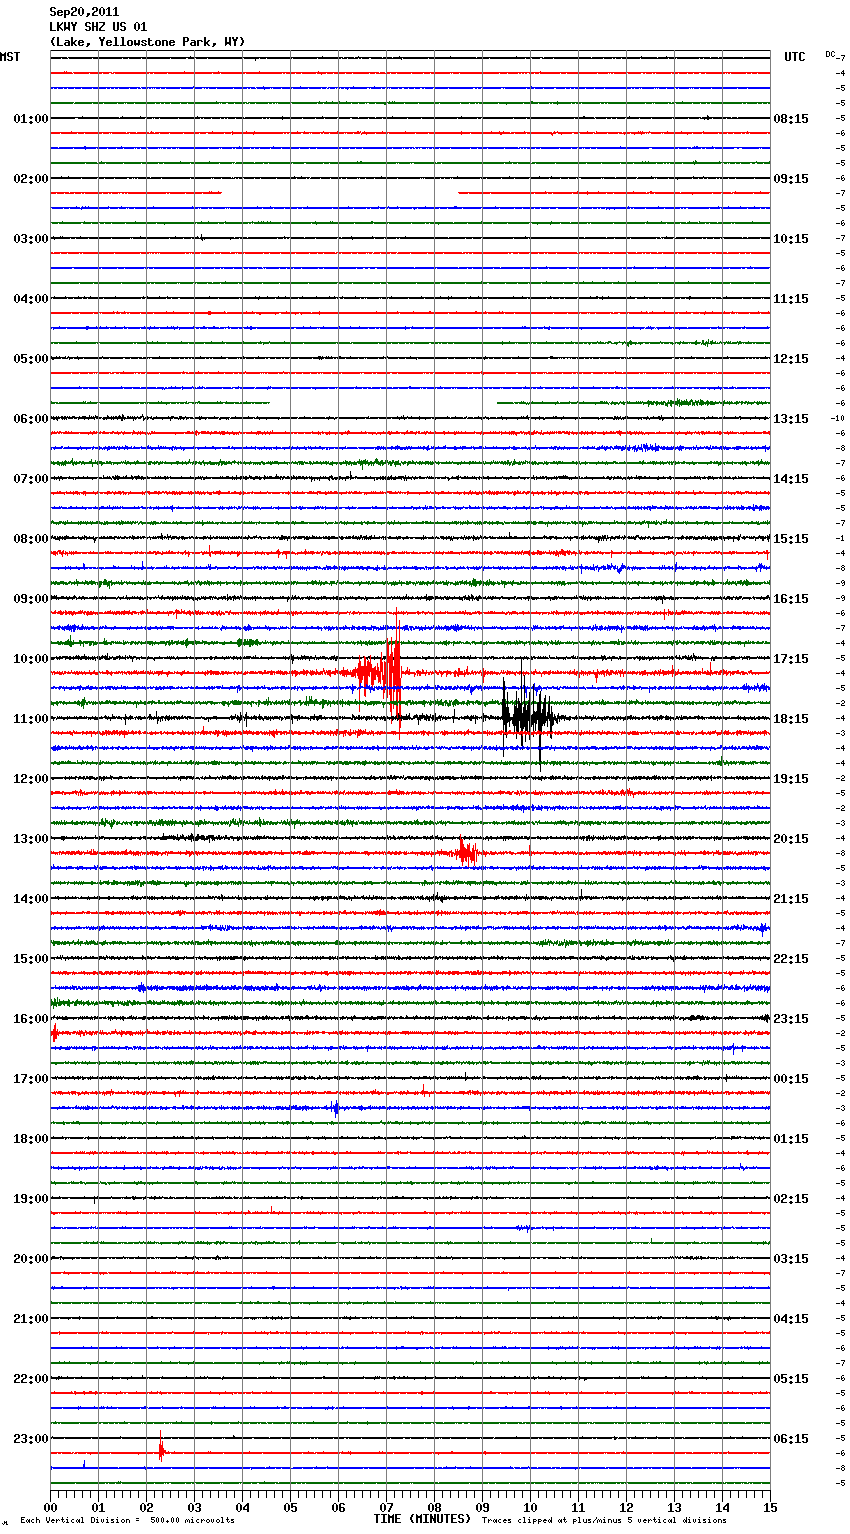Click the Each Vertical Division 500.00 microvolts note
Image resolution: width=850 pixels, height=1534 pixels.
coord(127,1521)
